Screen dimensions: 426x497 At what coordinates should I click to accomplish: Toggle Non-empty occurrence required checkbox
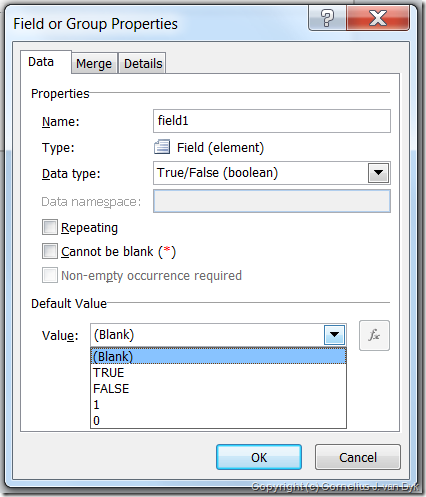[50, 275]
